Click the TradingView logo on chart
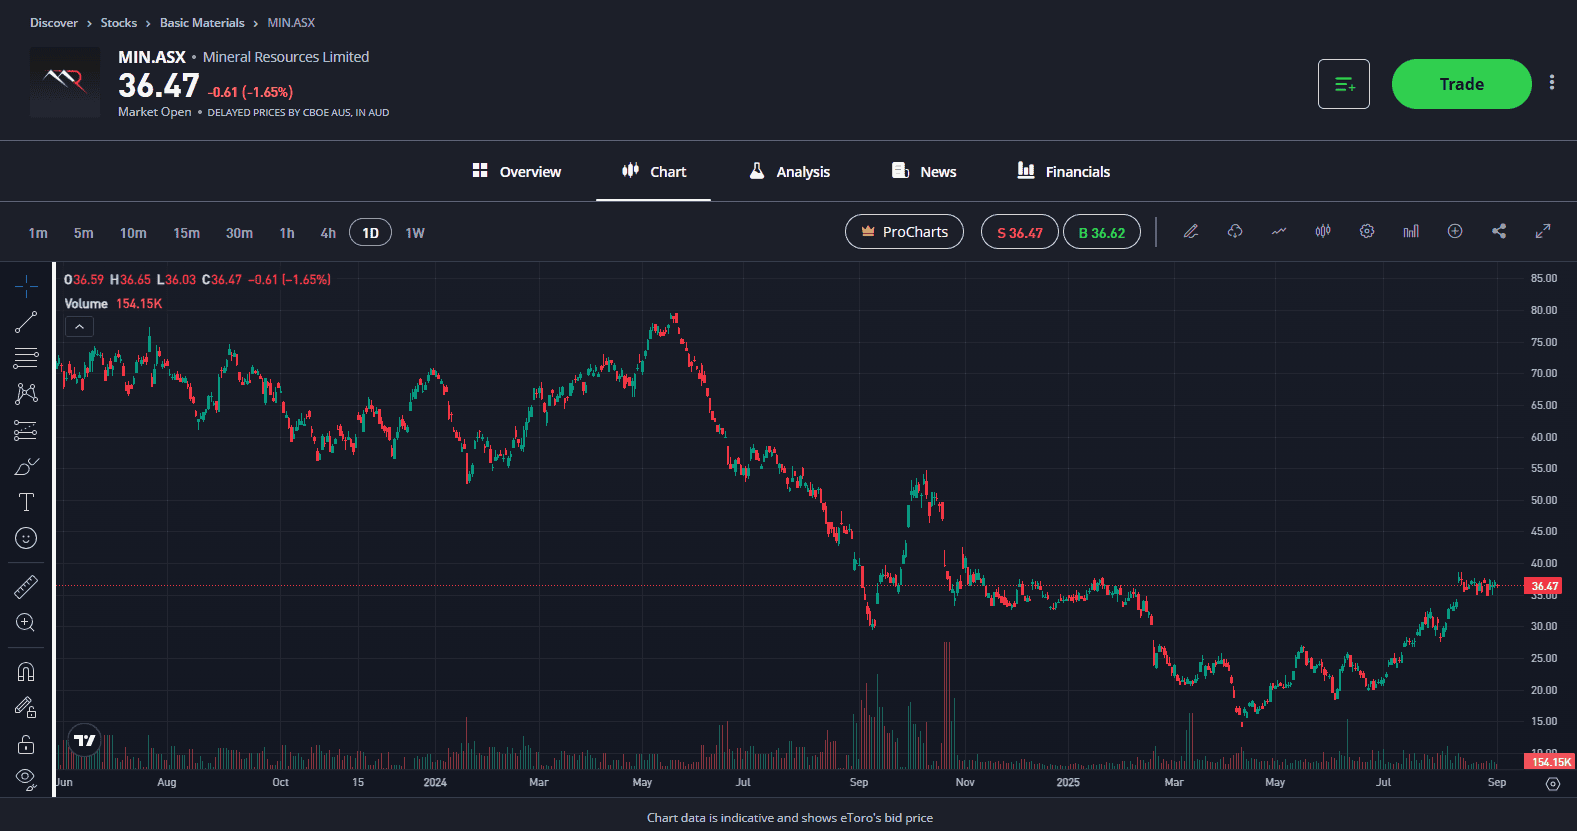This screenshot has width=1577, height=831. coord(85,740)
